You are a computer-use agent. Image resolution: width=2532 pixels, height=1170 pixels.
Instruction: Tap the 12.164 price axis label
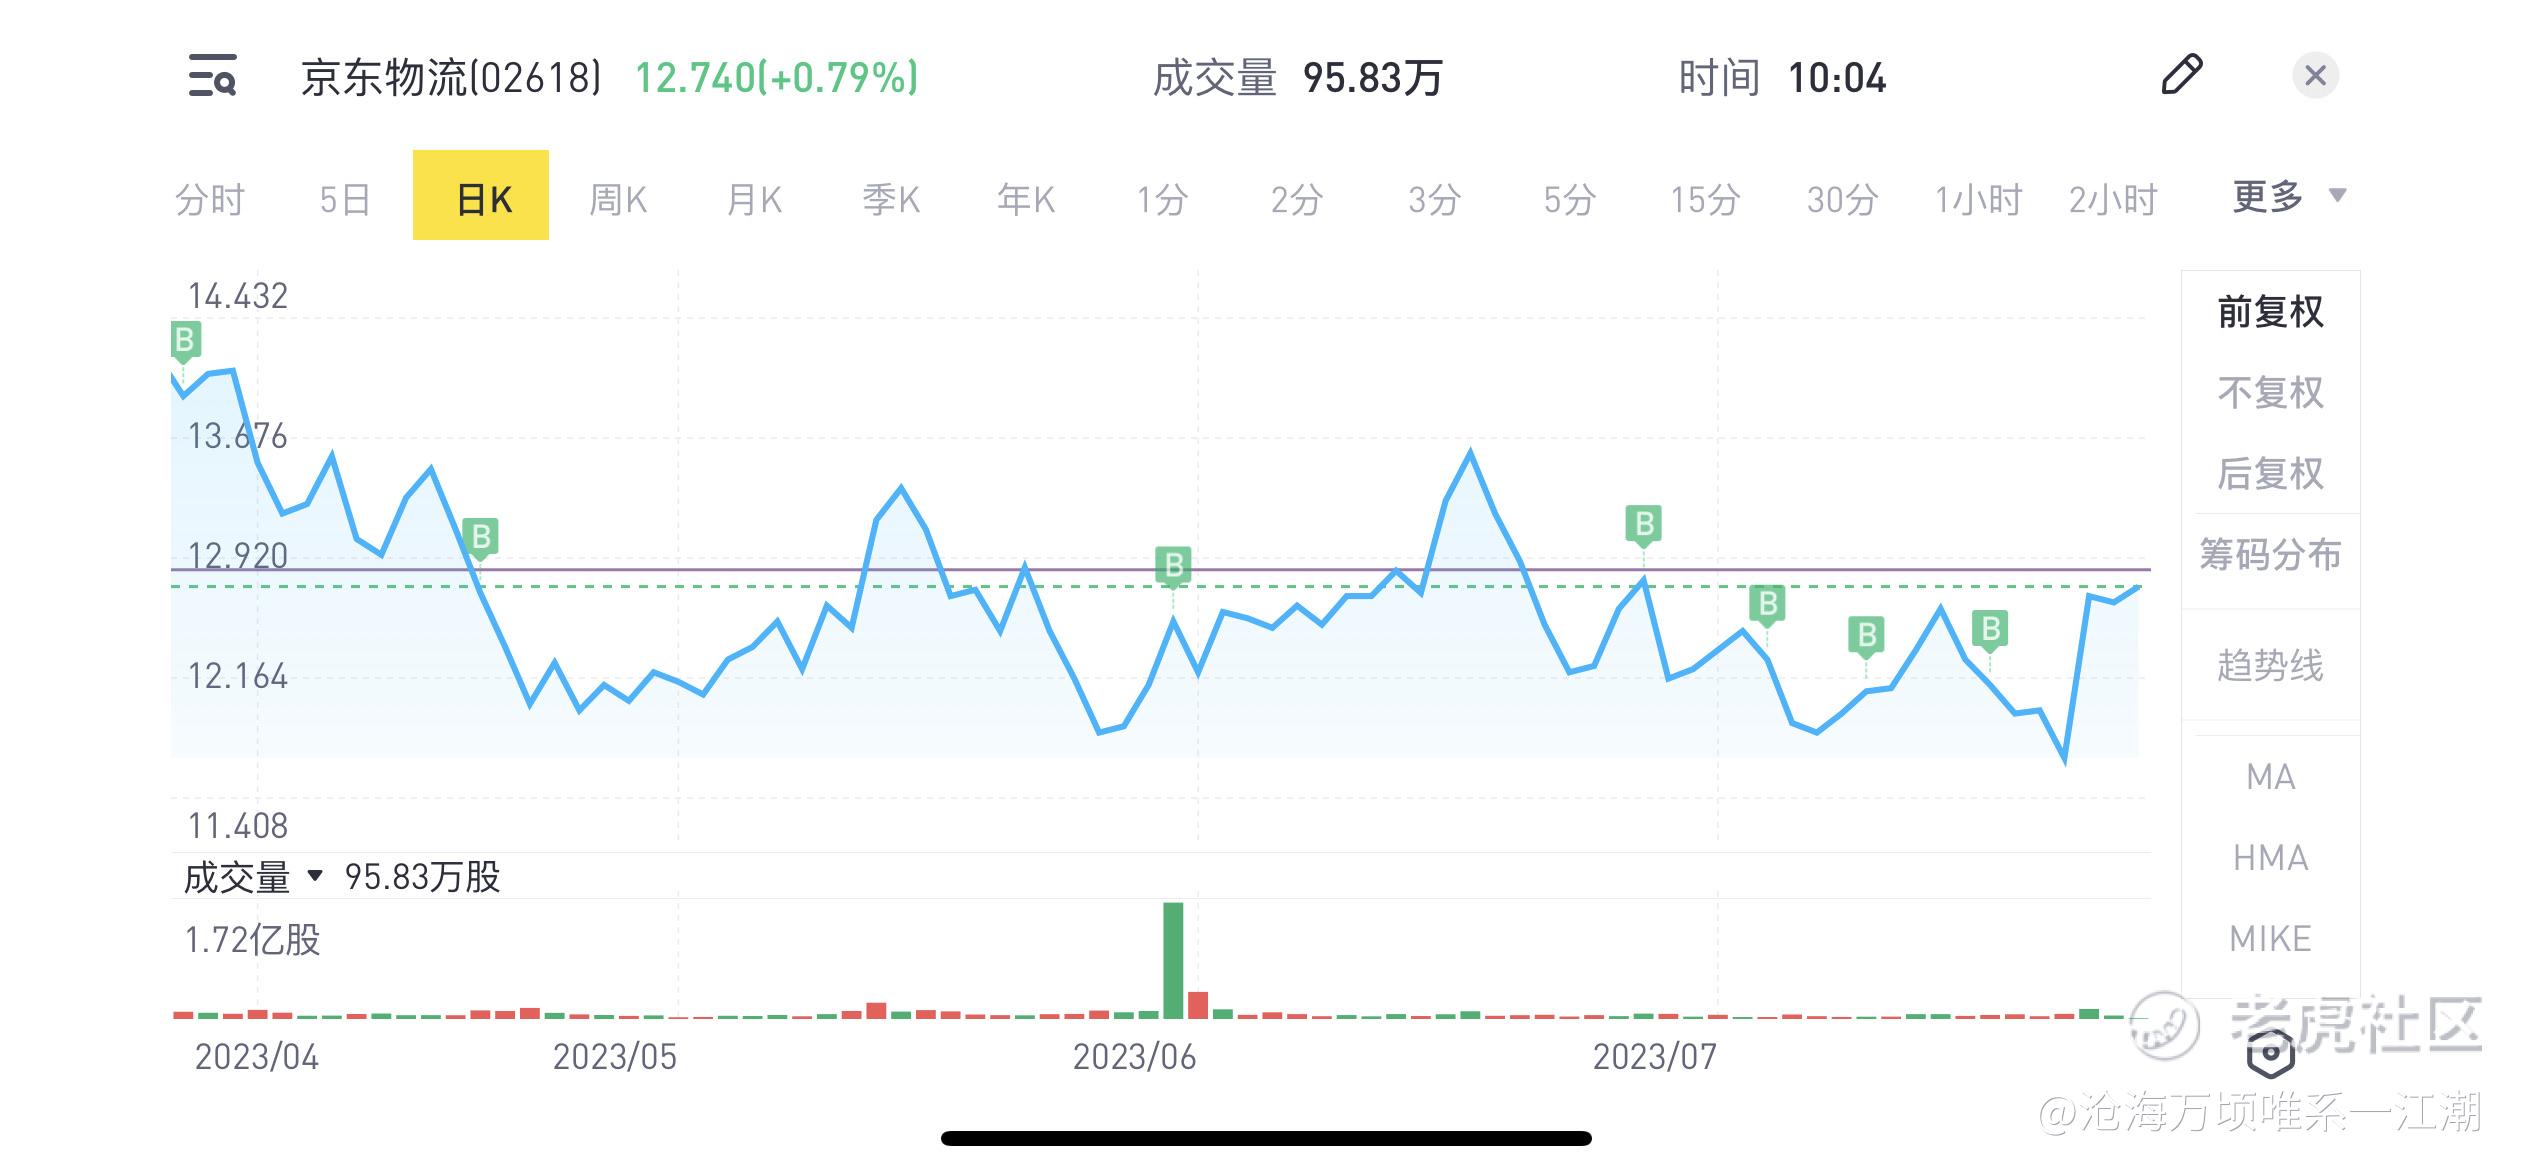pyautogui.click(x=238, y=677)
